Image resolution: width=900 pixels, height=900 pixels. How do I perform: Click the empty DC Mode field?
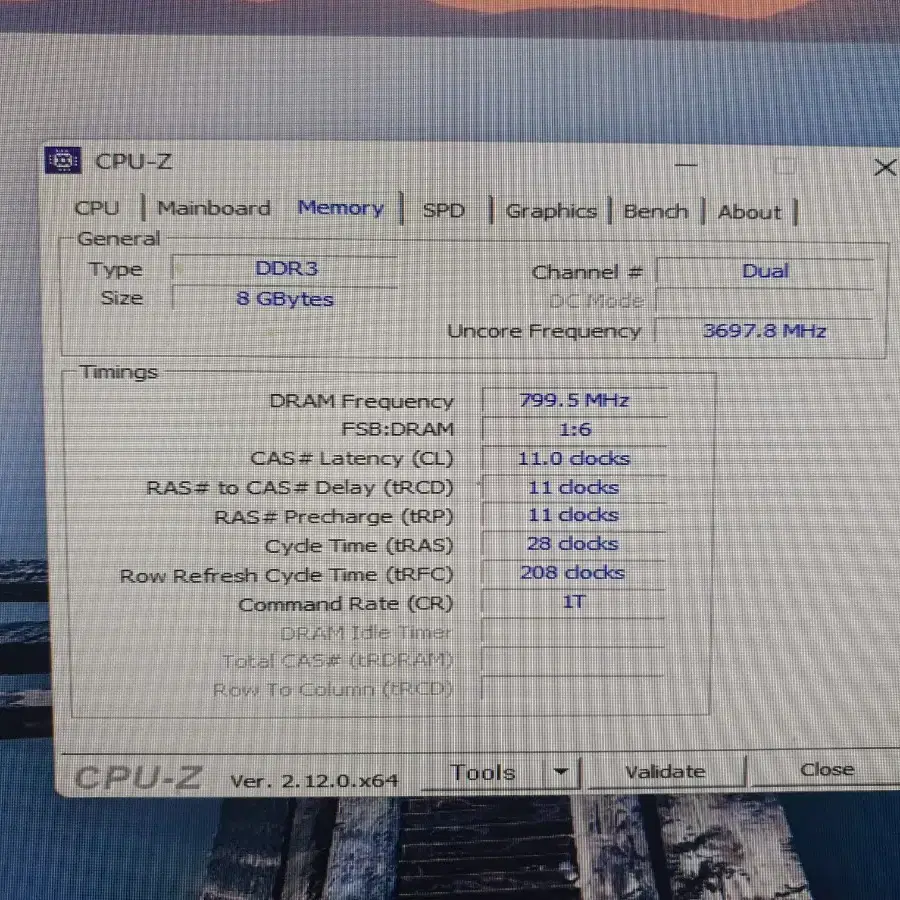(x=765, y=301)
